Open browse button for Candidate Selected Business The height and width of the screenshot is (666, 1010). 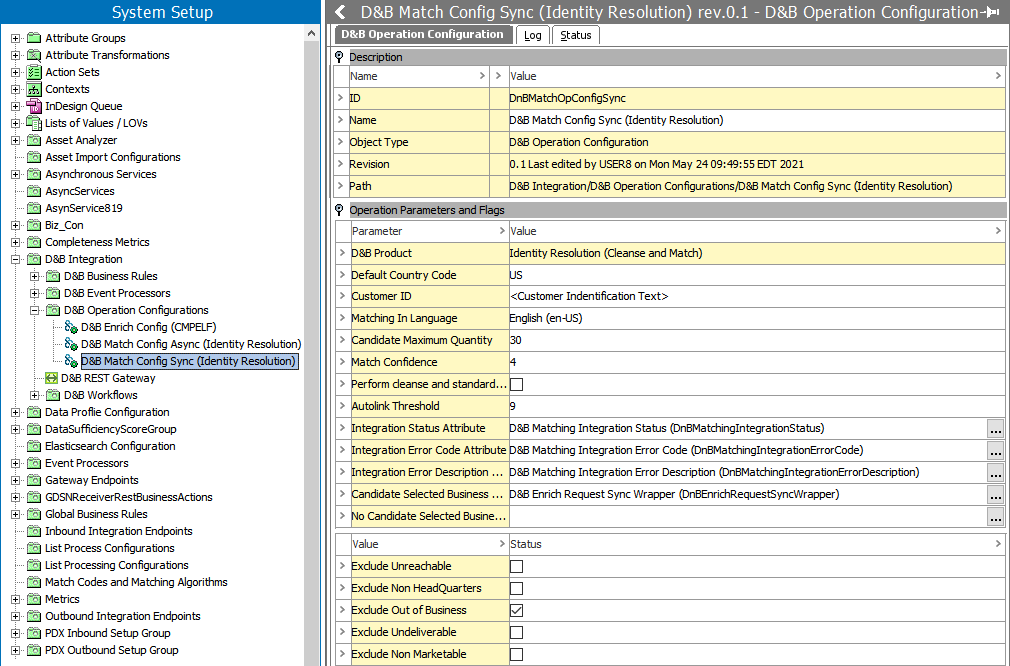coord(995,494)
